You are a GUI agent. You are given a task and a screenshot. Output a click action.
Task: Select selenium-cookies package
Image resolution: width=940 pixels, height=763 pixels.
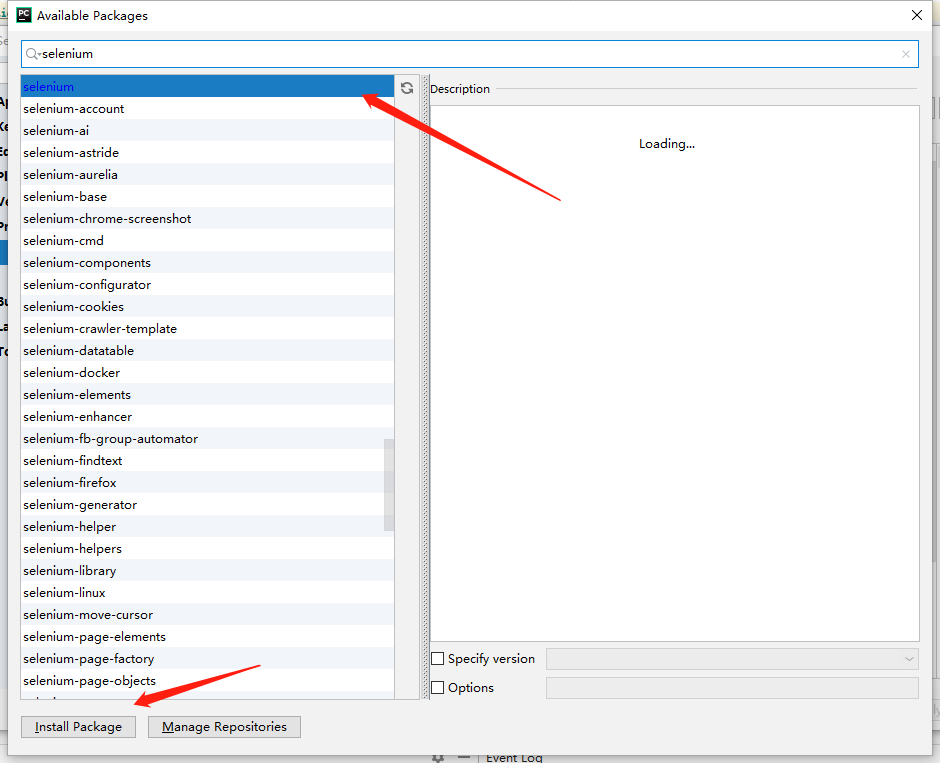tap(207, 306)
